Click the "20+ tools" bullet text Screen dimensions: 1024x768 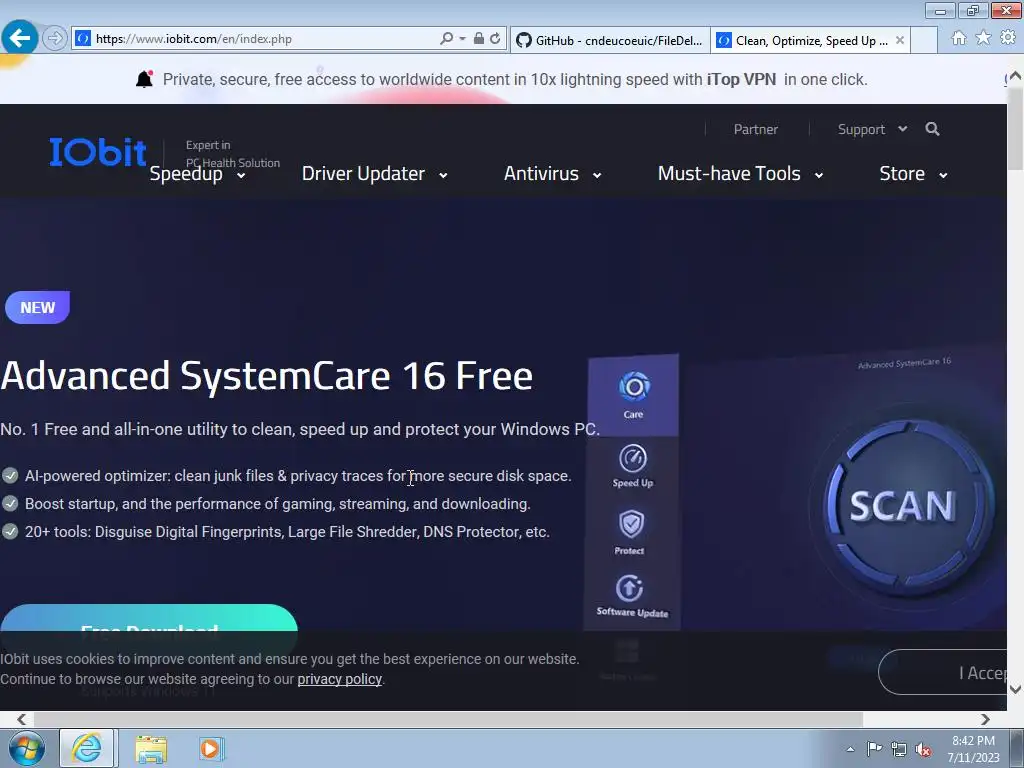click(287, 532)
